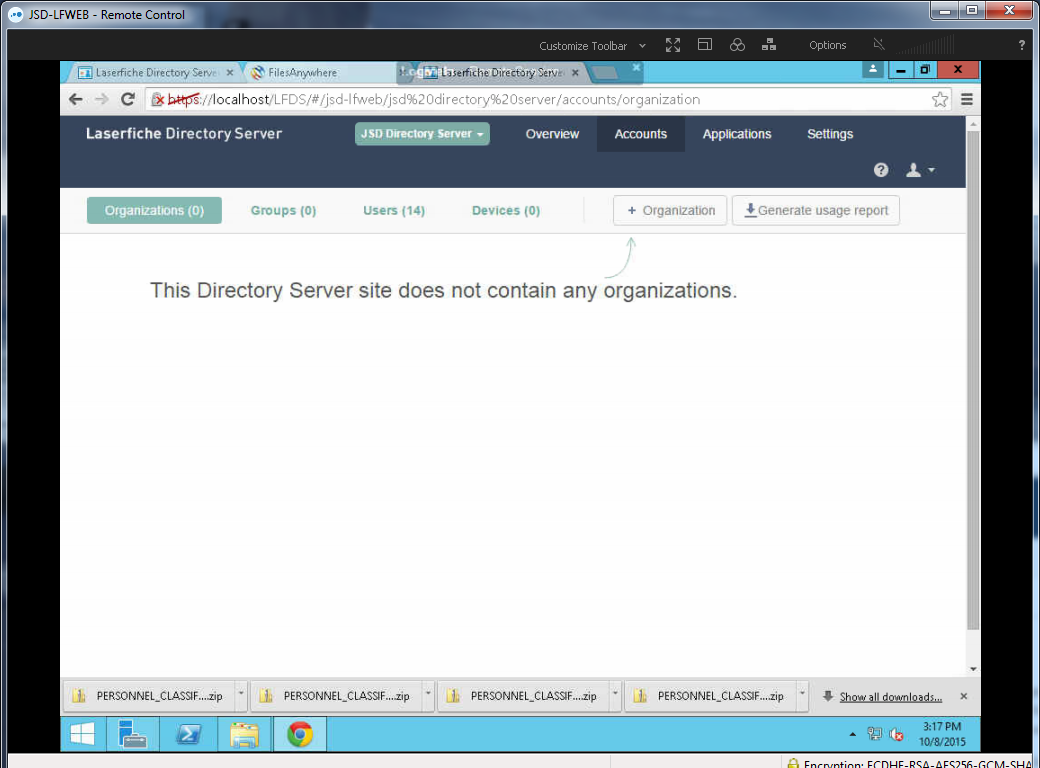Screen dimensions: 1040x768
Task: Open options arrow for first PERSONNEL_CLASSIF zip download
Action: click(x=241, y=696)
